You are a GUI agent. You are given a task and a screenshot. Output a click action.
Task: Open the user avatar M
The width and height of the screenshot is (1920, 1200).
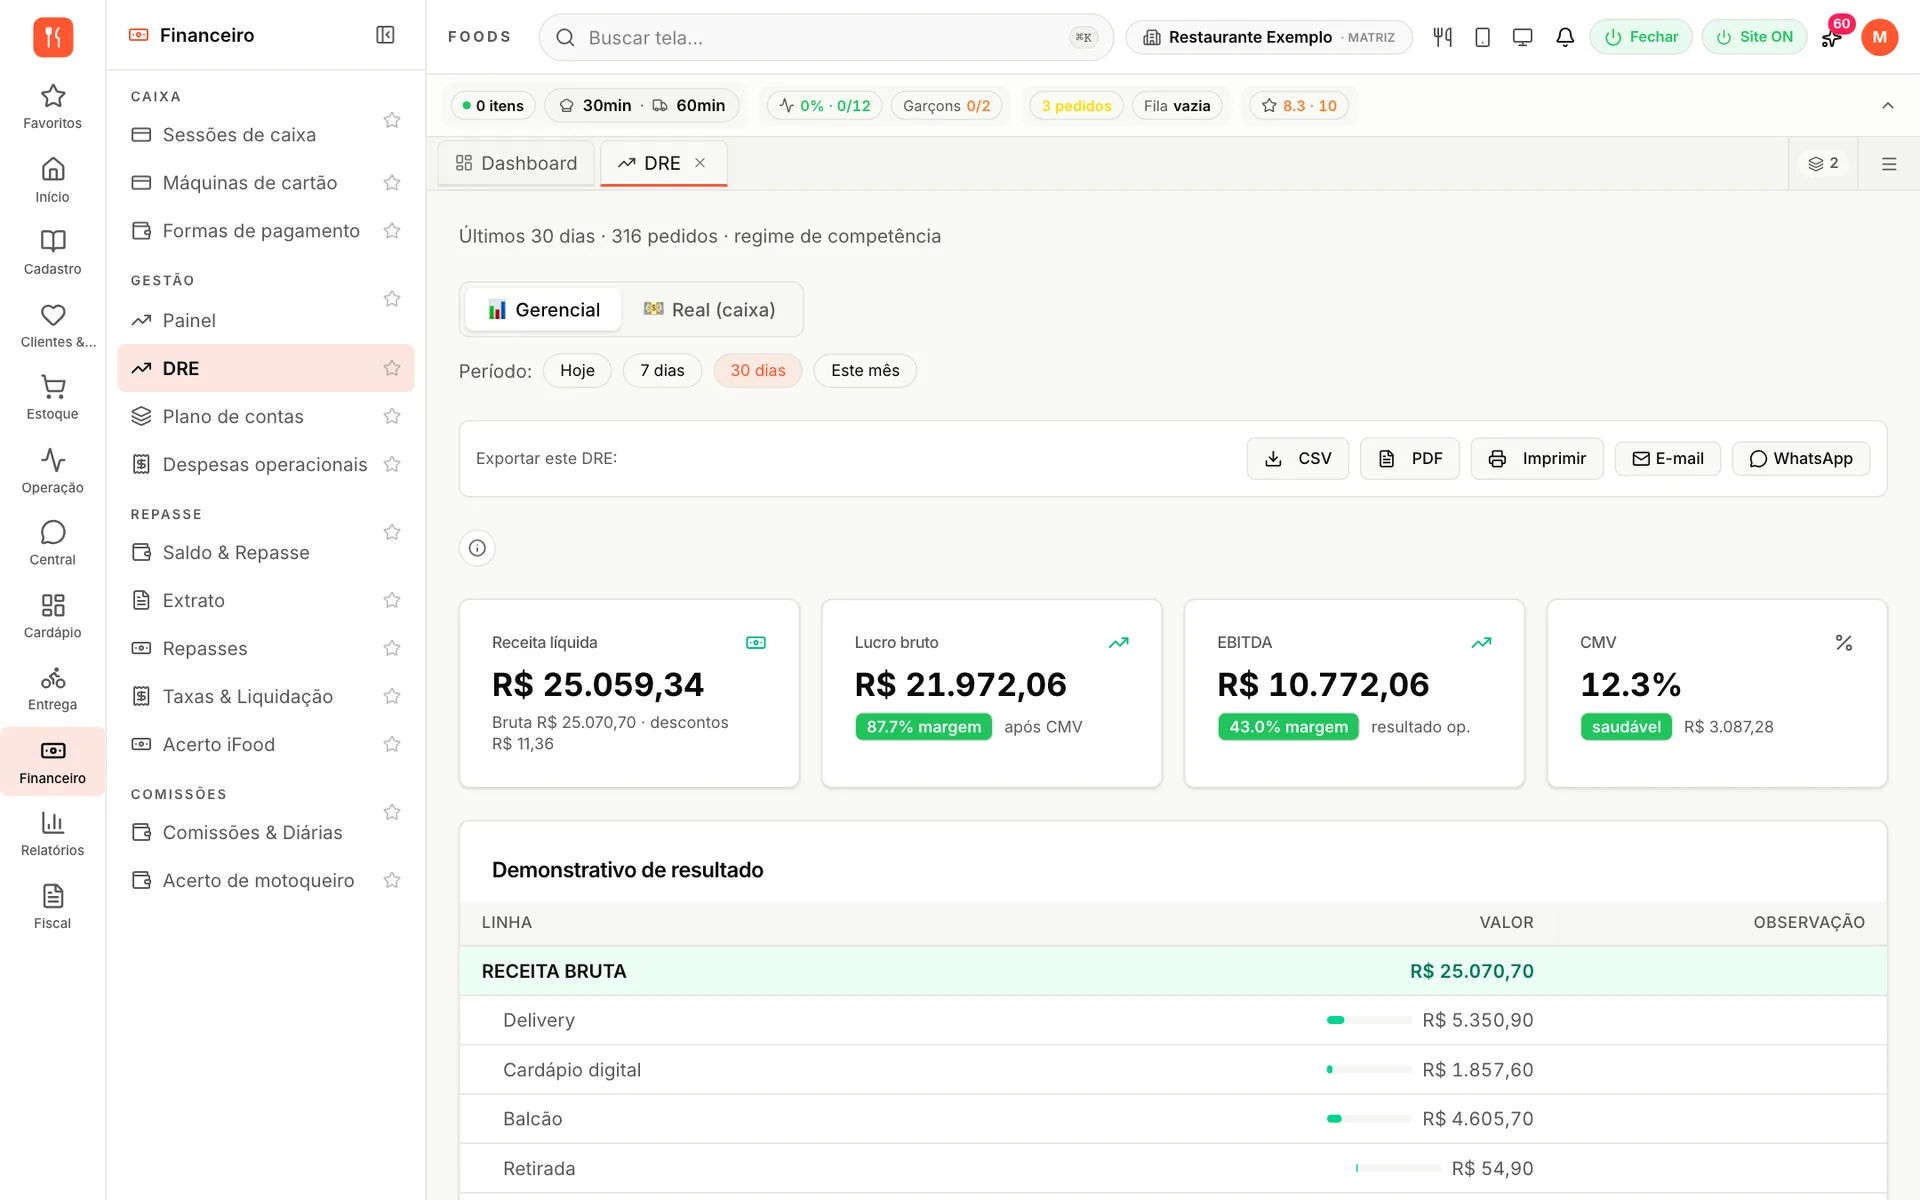1879,37
